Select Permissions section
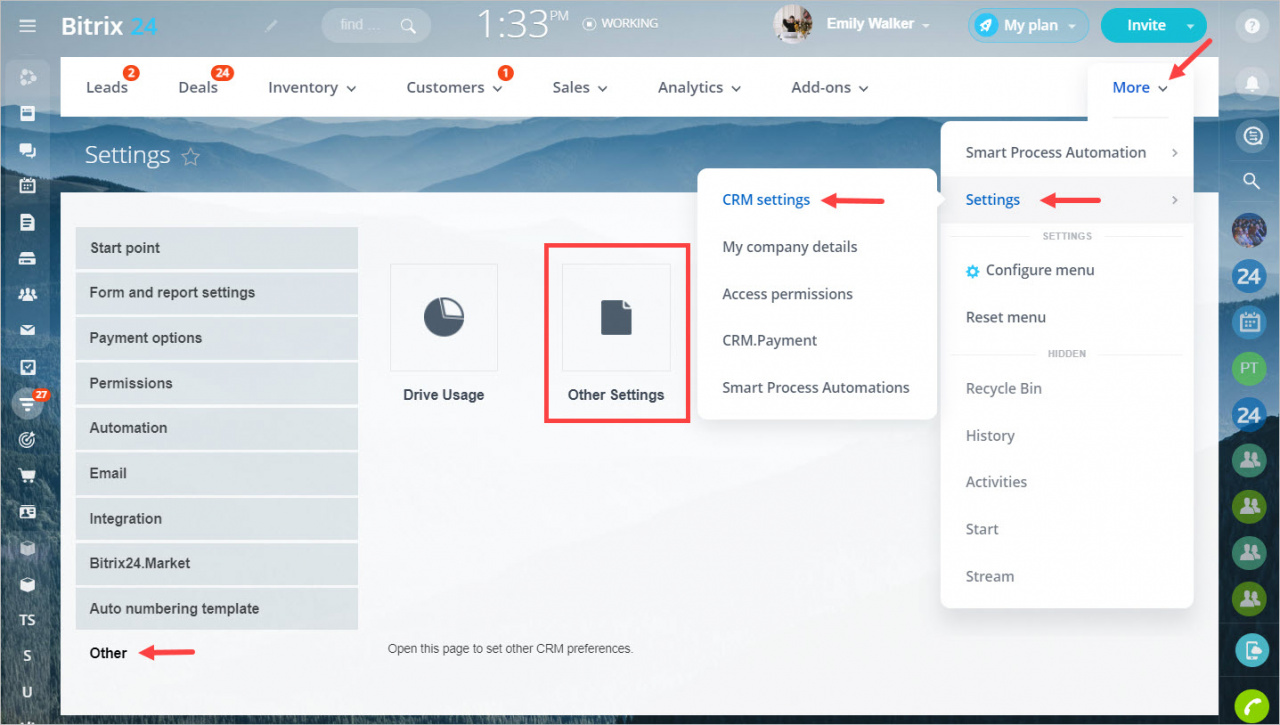Screen dimensions: 1280x725 point(217,383)
